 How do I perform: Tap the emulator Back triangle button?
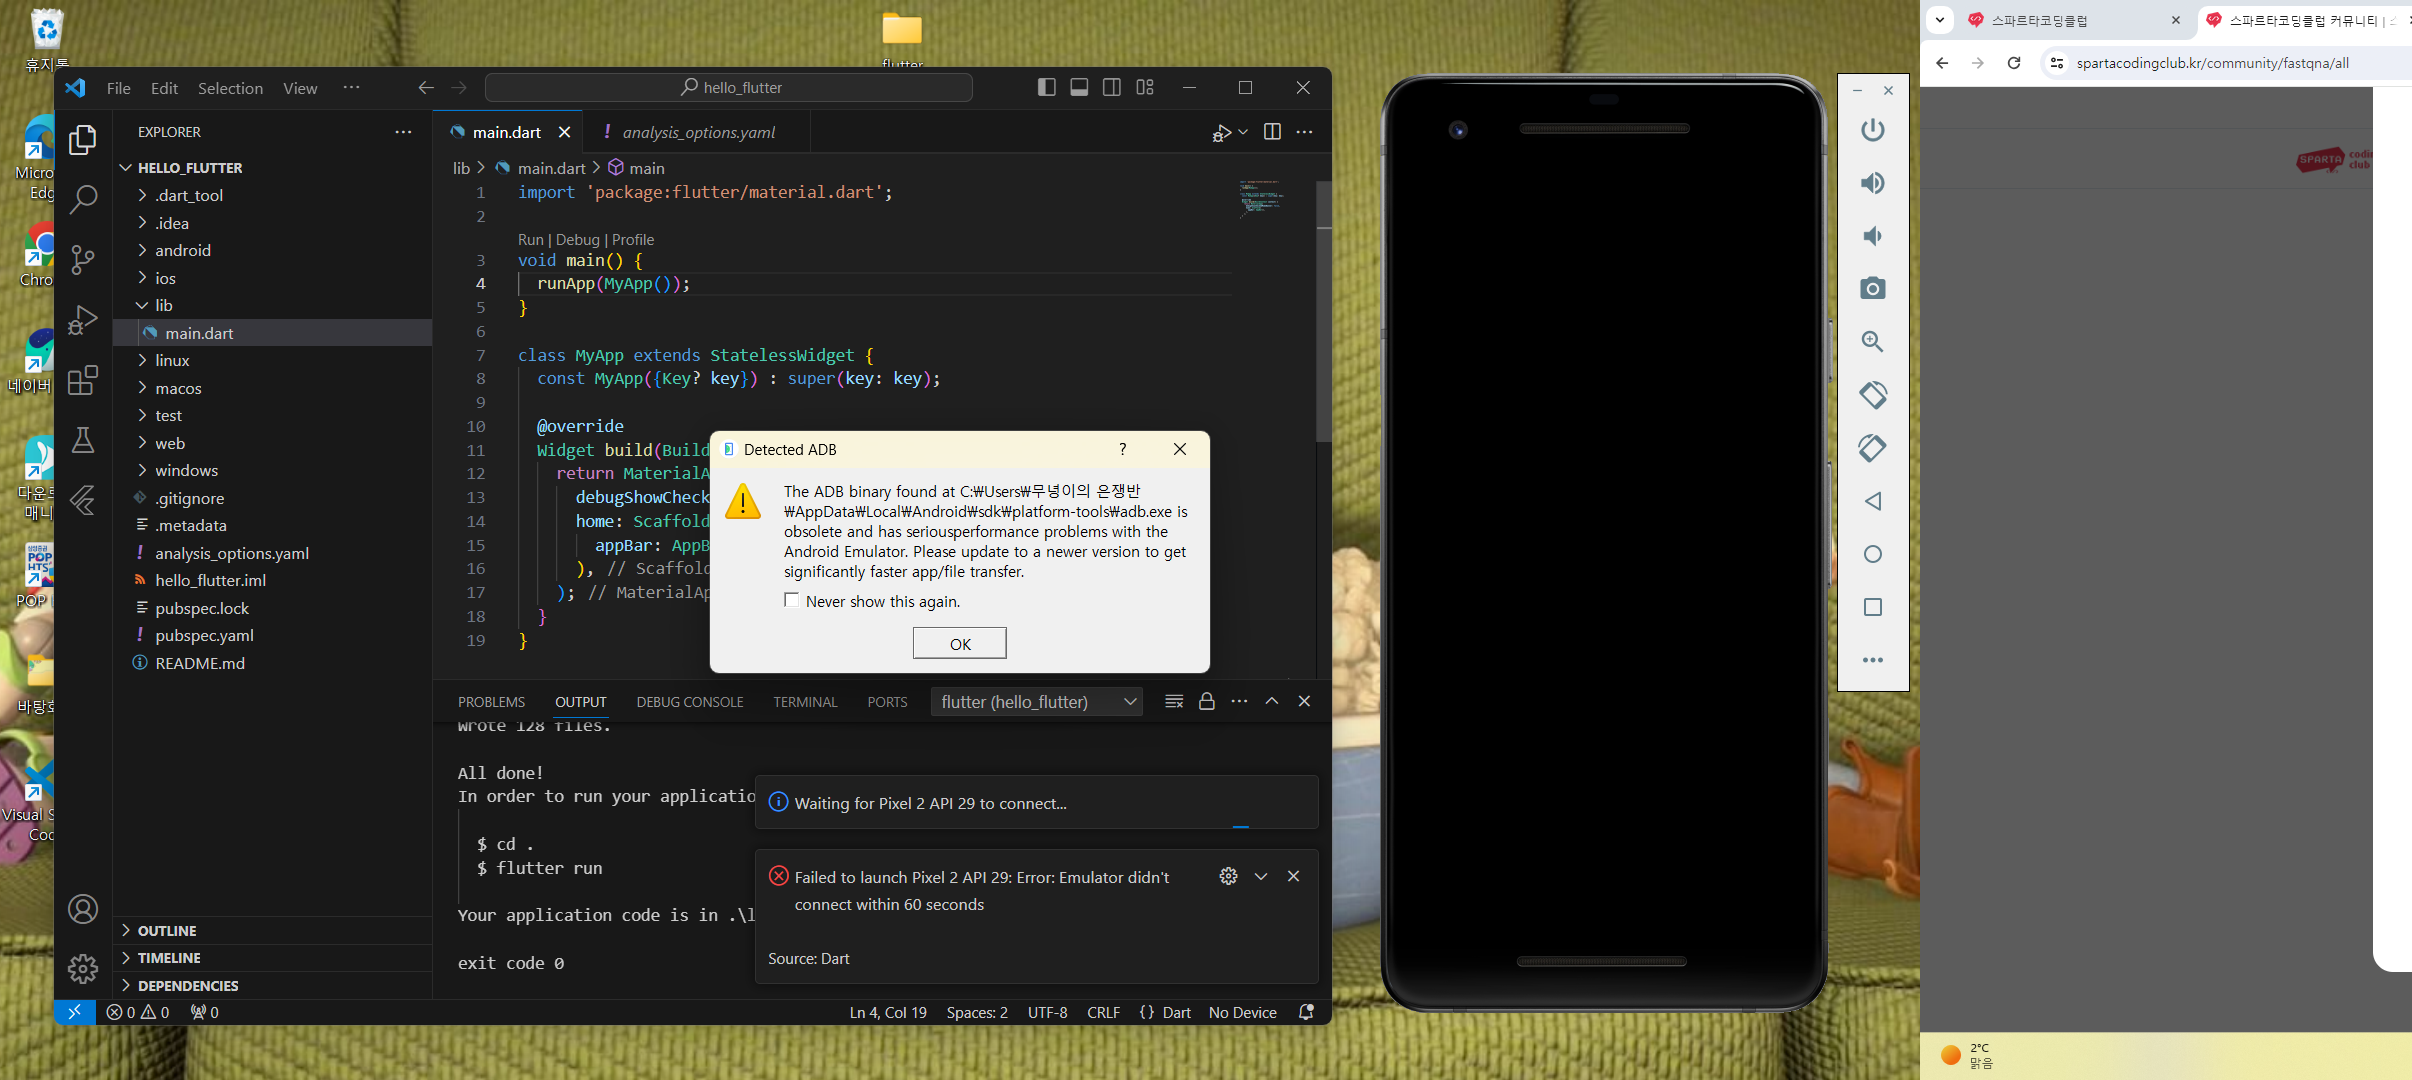tap(1873, 501)
